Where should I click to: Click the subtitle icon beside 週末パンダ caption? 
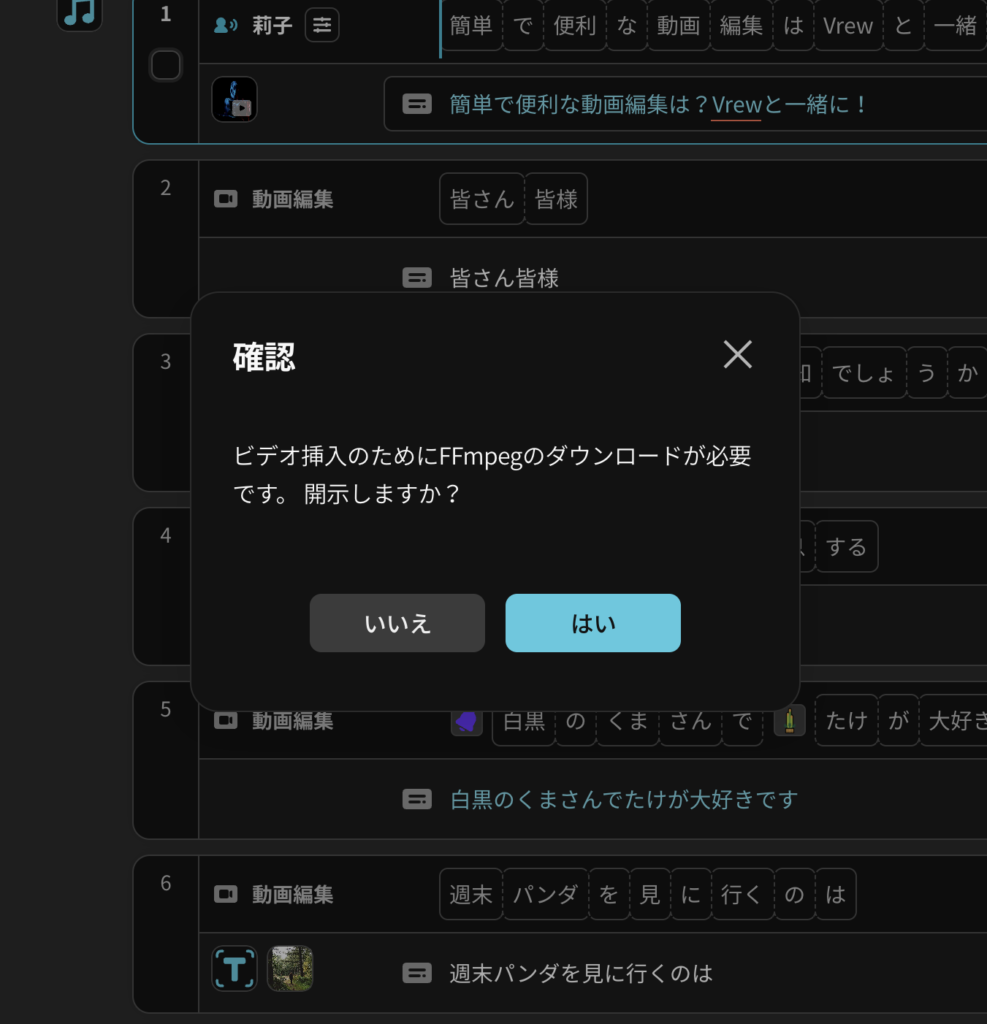[417, 973]
